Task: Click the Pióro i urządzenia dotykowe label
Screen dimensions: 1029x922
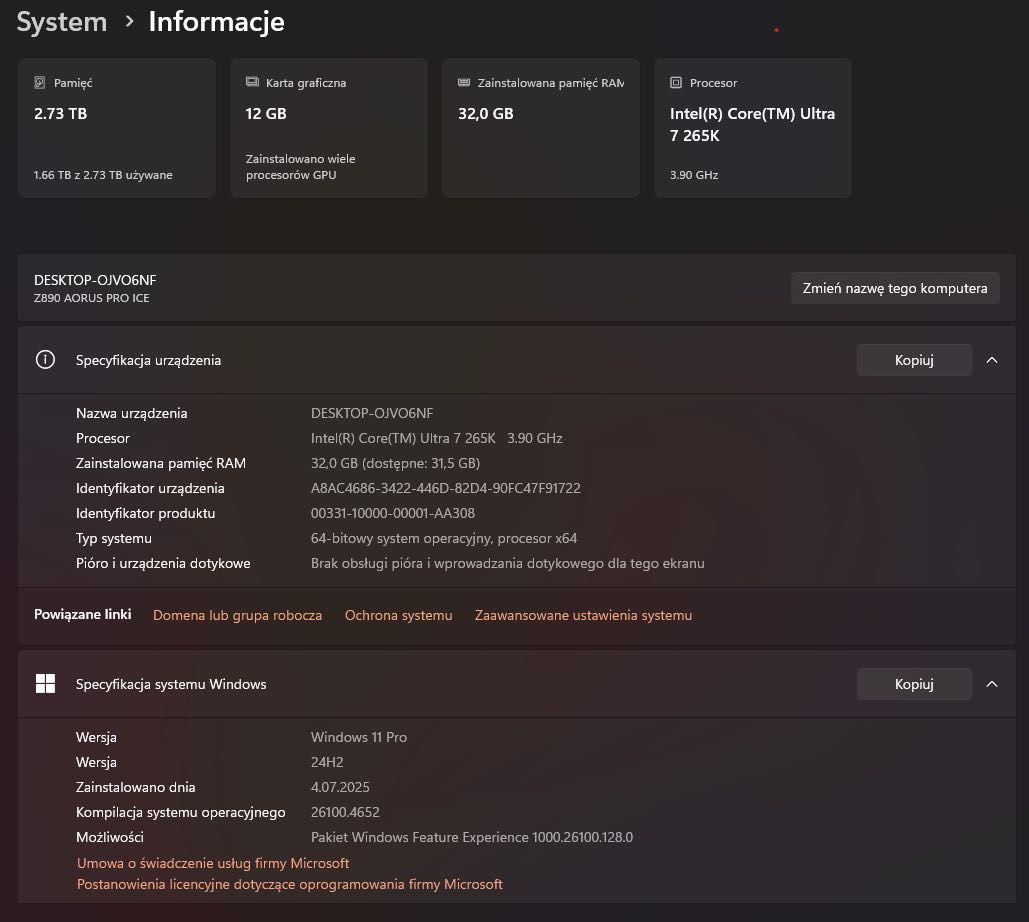Action: (163, 563)
